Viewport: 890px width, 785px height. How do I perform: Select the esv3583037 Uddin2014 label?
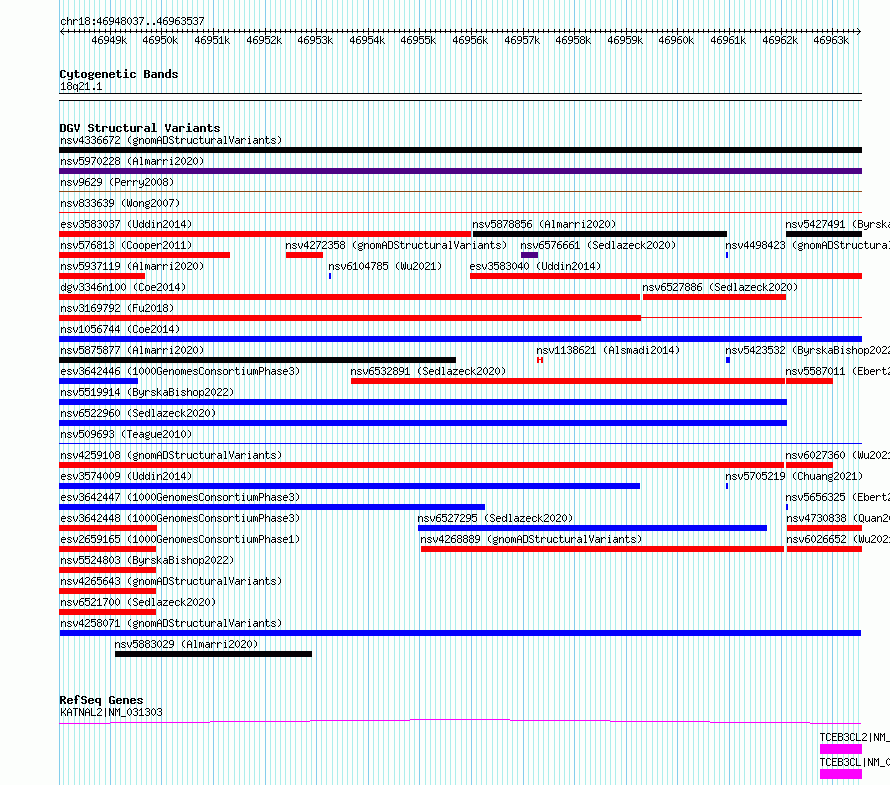point(126,224)
